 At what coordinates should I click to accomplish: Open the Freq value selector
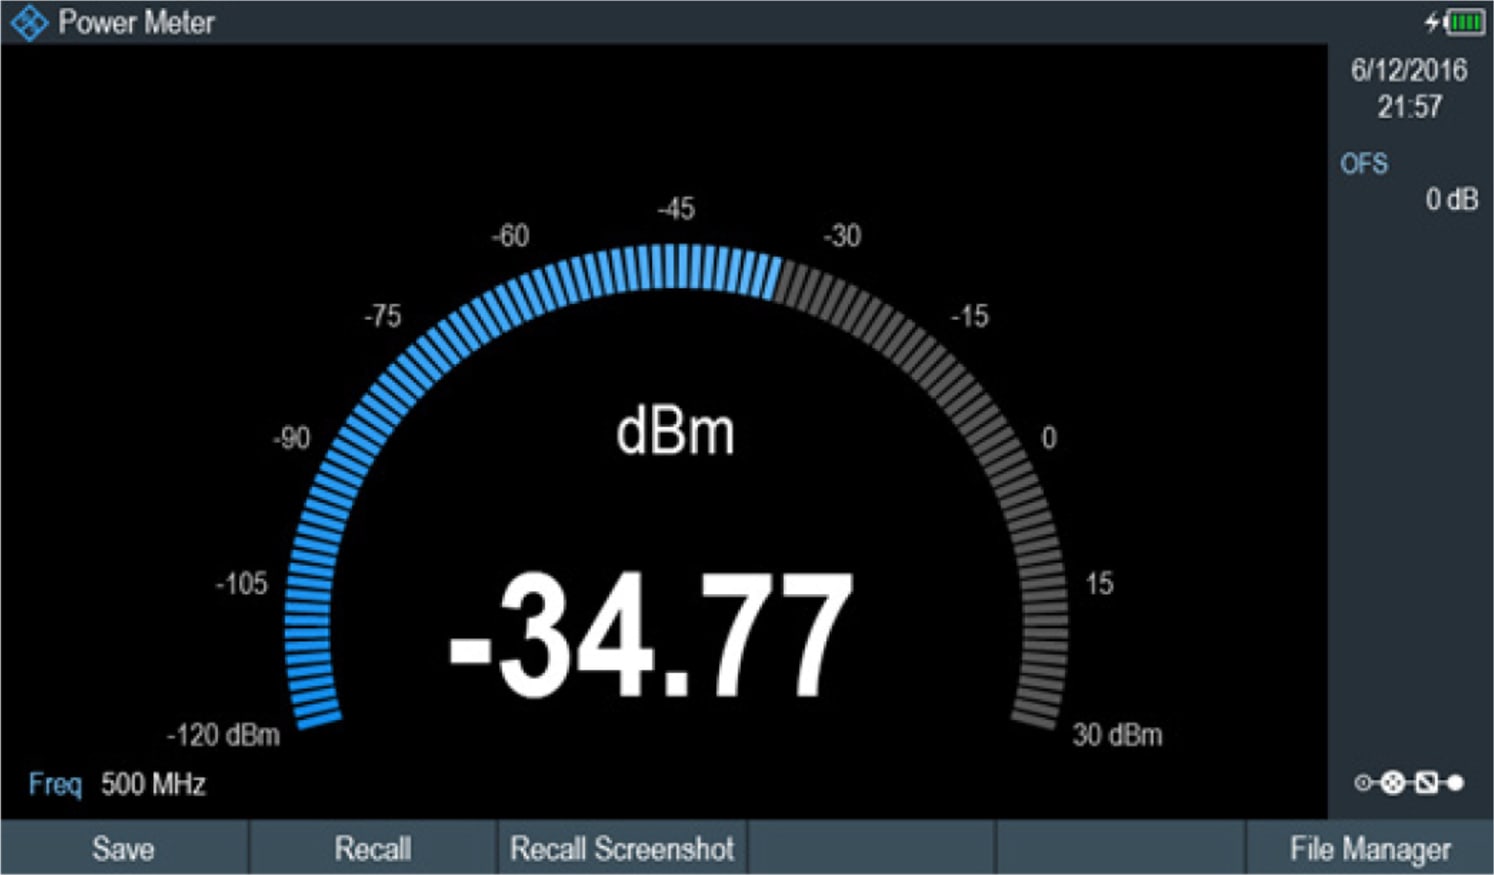(x=55, y=786)
